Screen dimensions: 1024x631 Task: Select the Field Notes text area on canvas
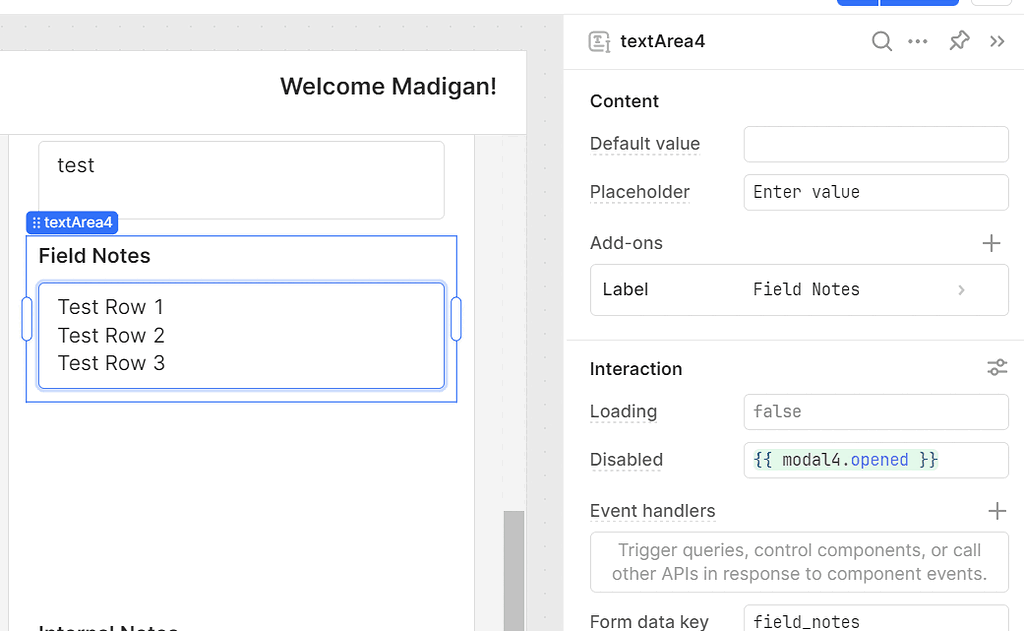tap(240, 335)
